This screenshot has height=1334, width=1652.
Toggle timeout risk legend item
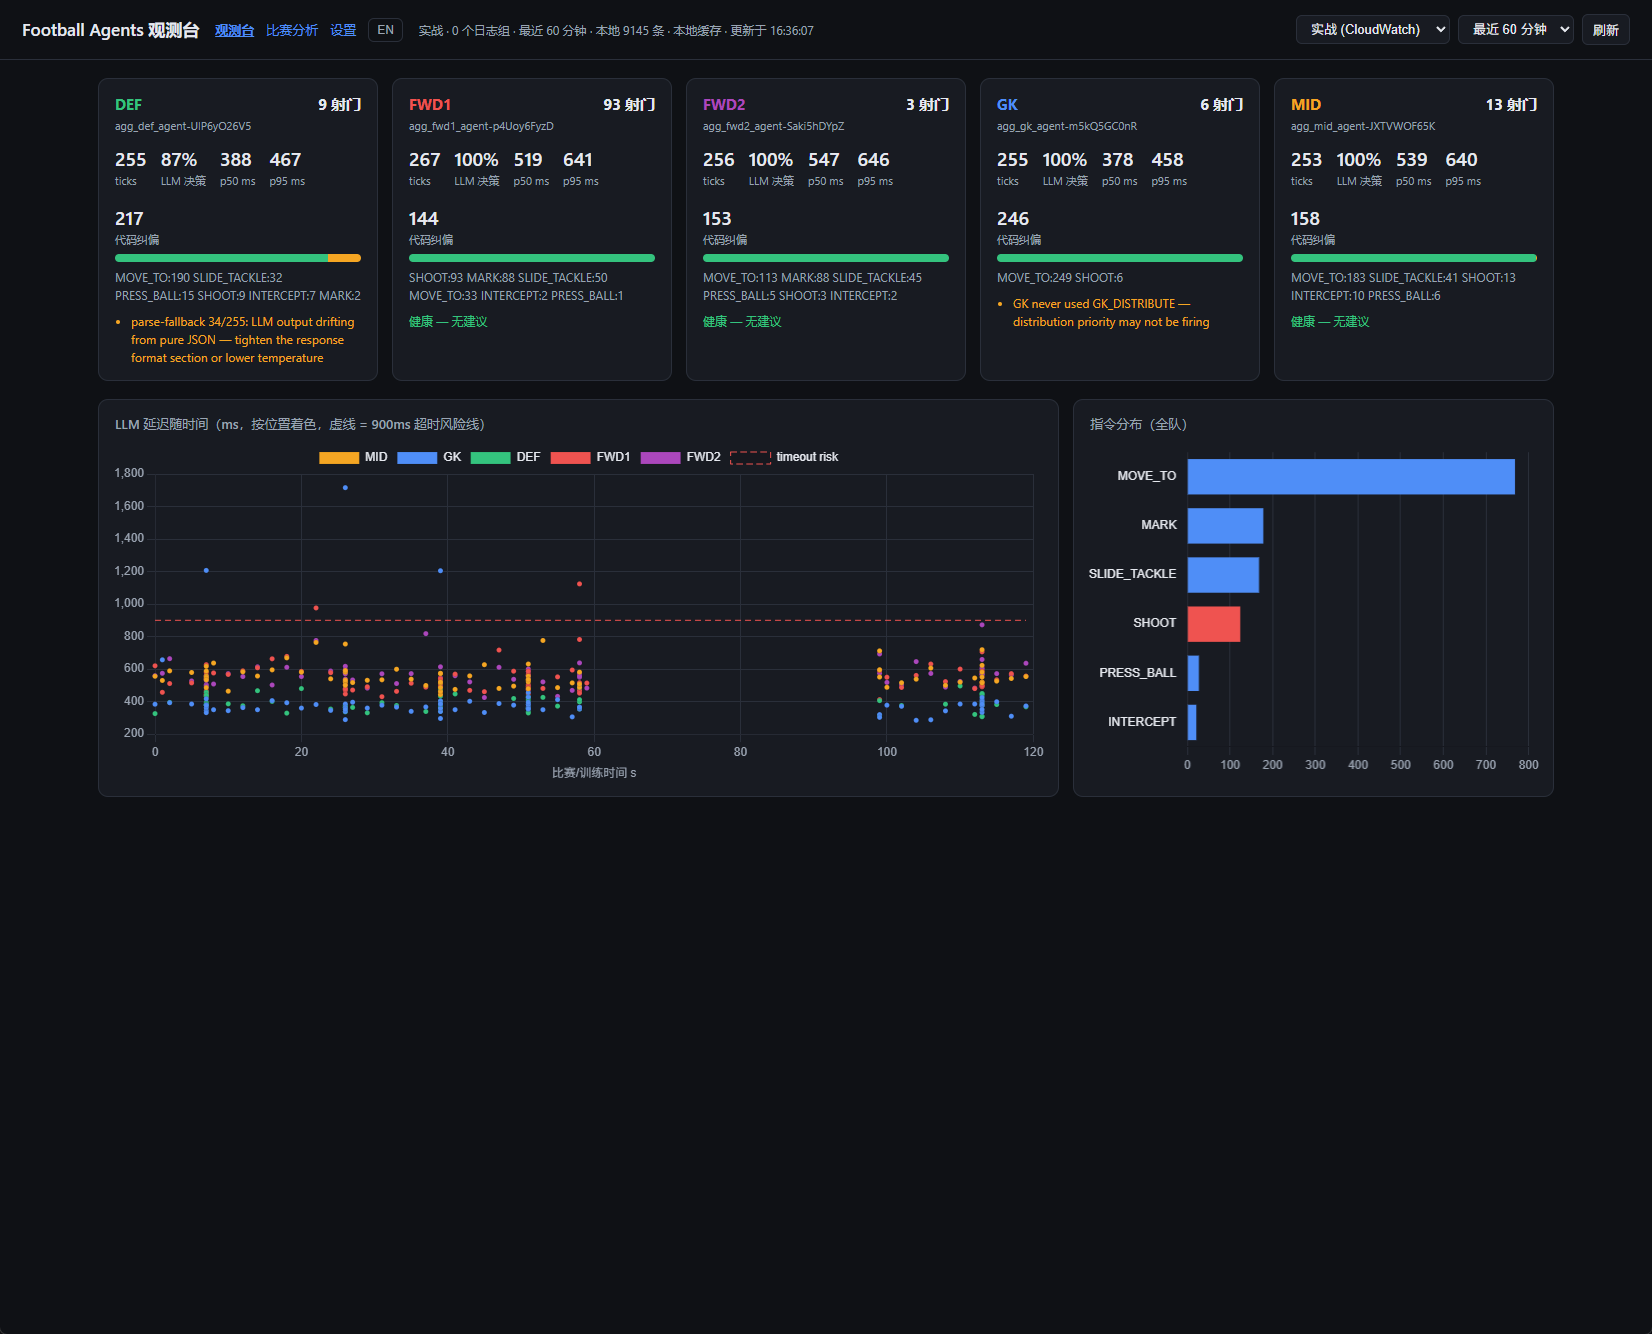tap(784, 457)
